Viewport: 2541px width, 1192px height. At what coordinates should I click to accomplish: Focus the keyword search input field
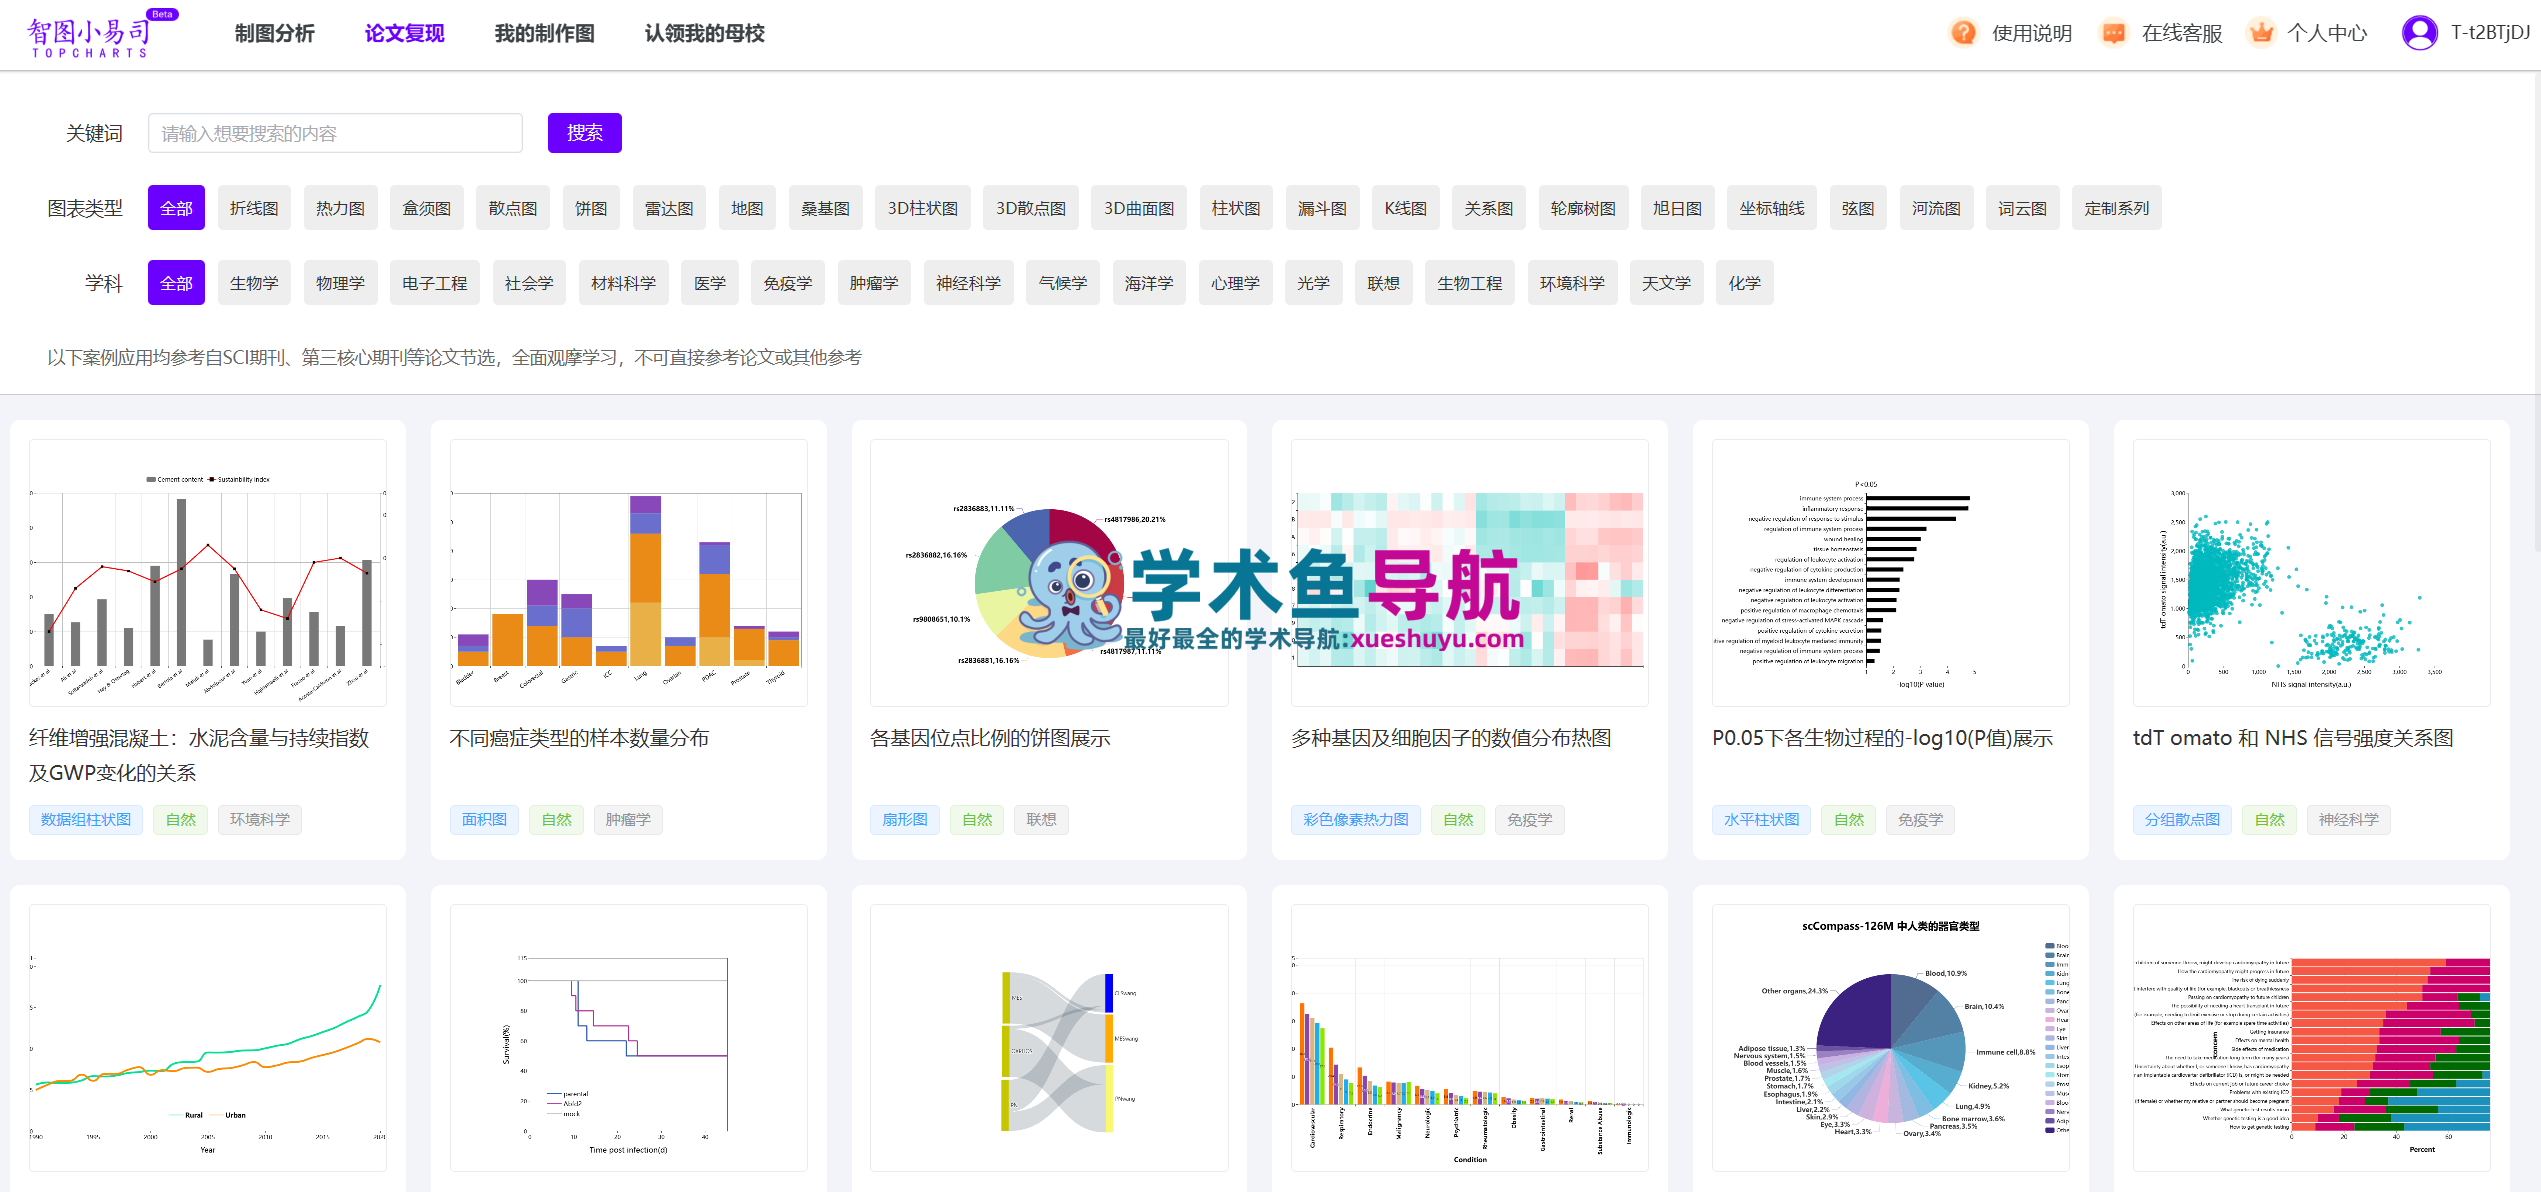[335, 133]
